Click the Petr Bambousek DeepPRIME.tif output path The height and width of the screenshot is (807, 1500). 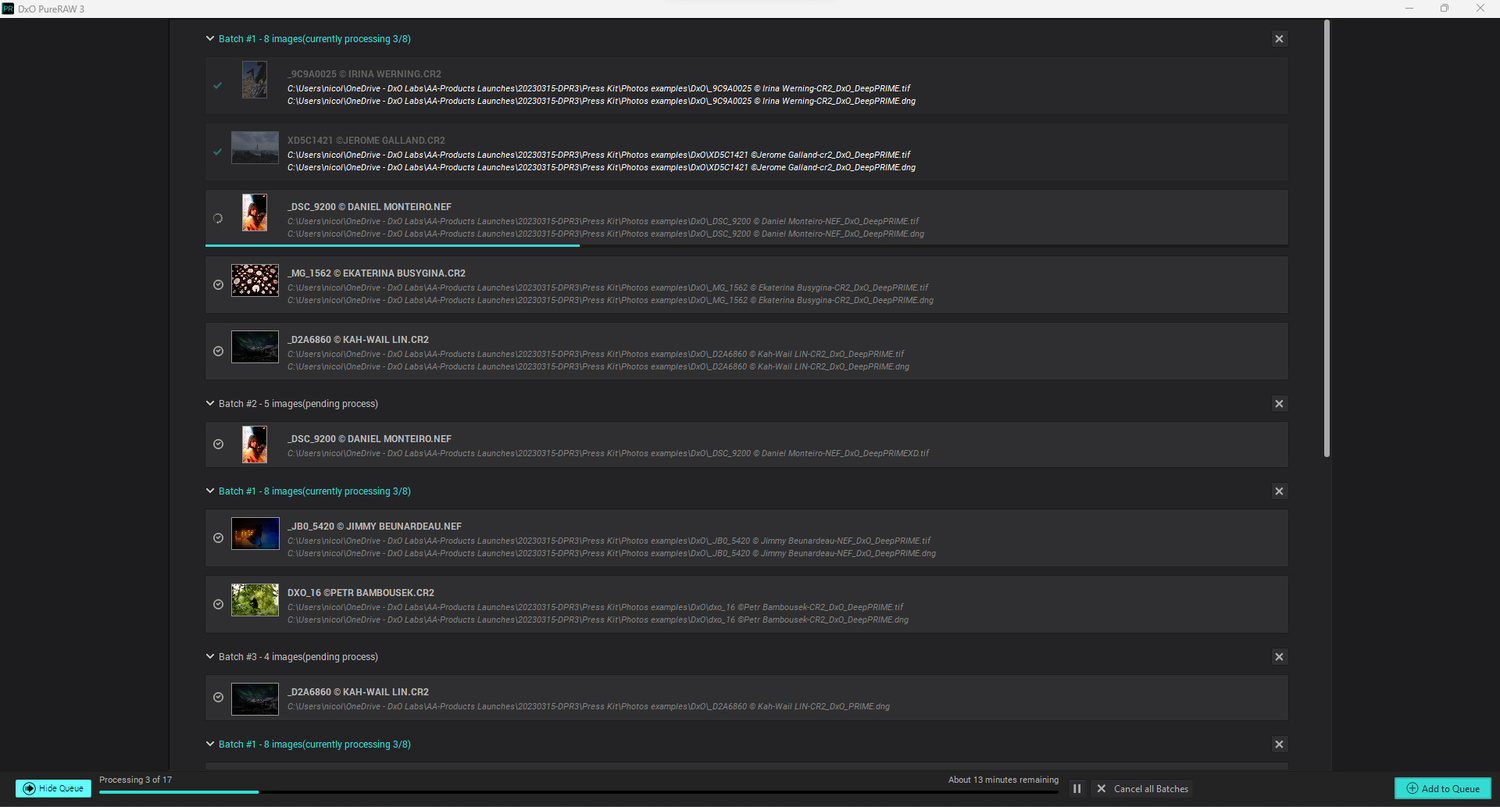[x=595, y=607]
